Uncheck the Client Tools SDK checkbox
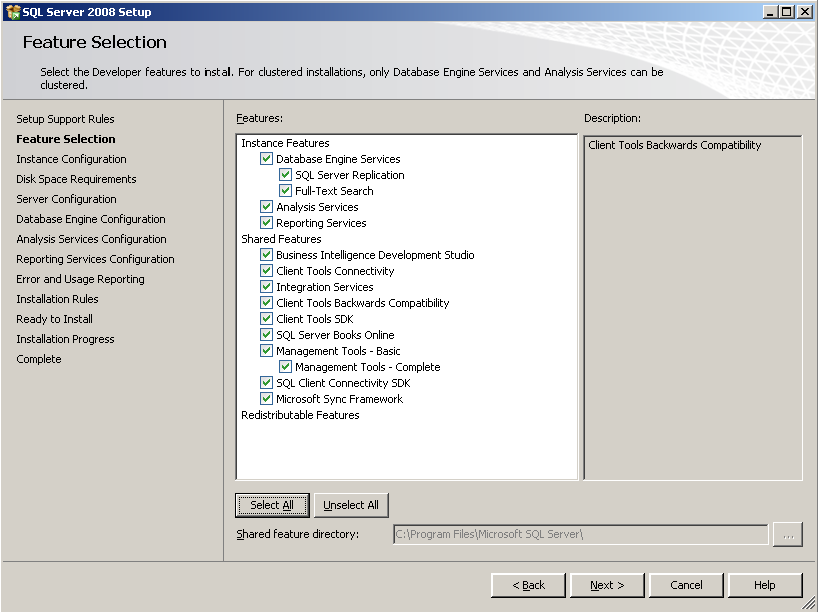Viewport: 818px width, 612px height. [266, 319]
